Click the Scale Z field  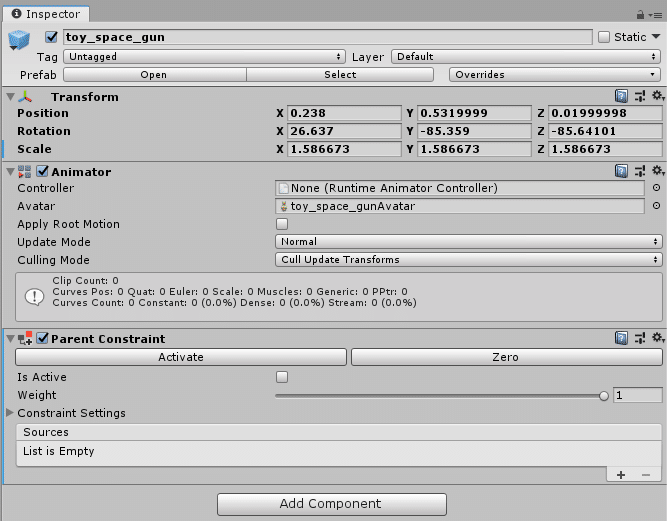coord(605,149)
